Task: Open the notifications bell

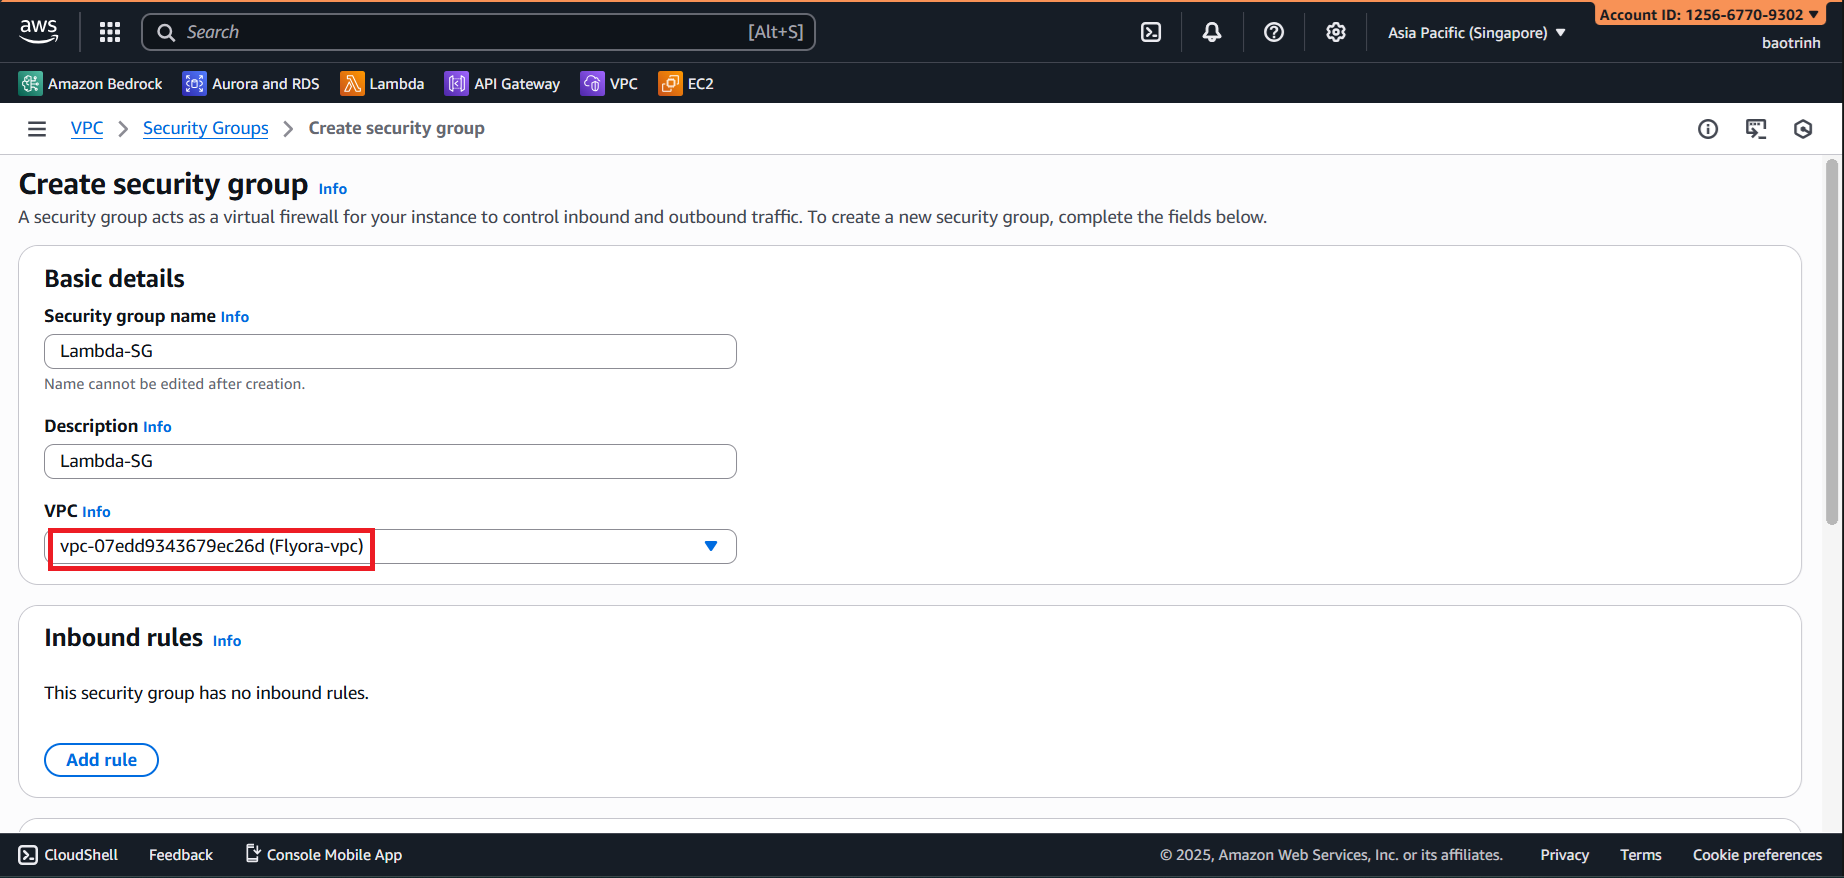Action: tap(1212, 32)
